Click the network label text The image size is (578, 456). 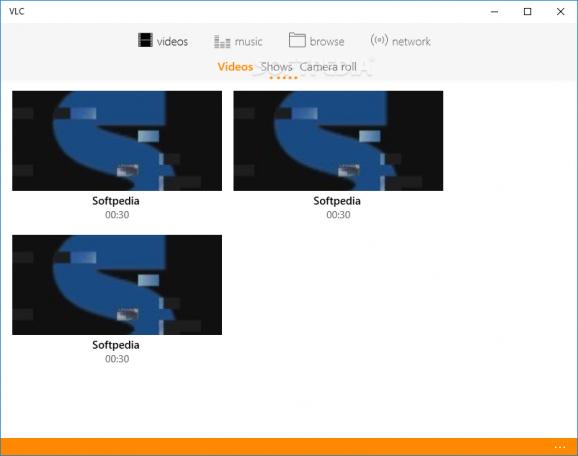point(411,41)
